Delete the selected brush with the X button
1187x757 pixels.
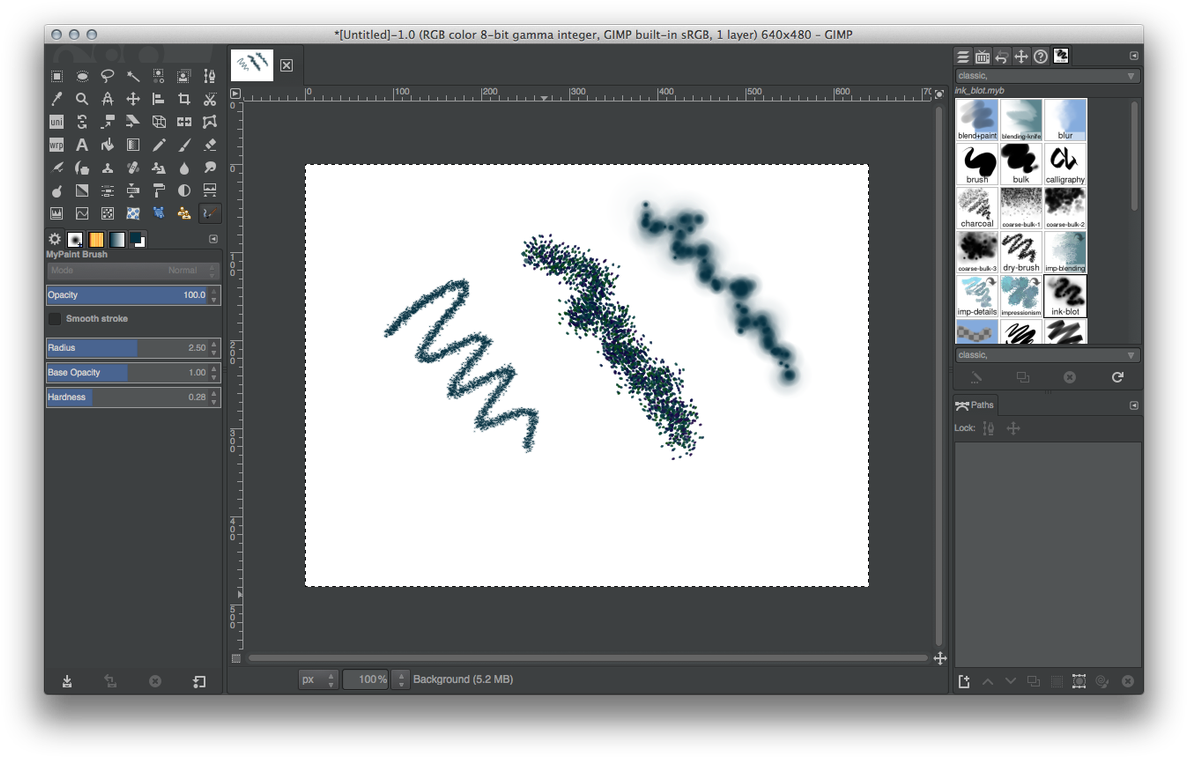coord(1069,377)
